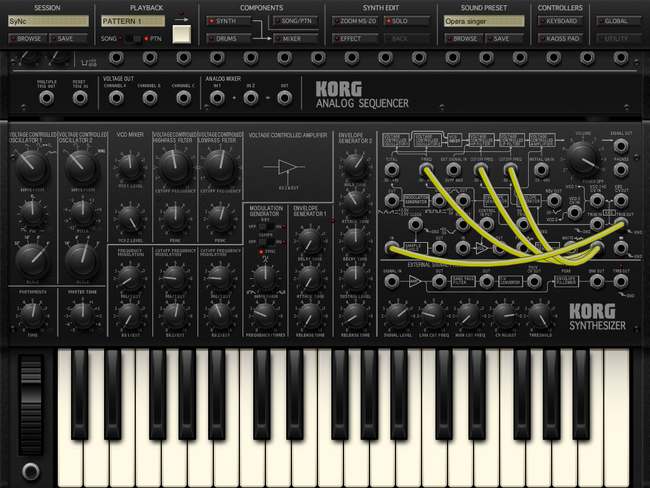Image resolution: width=650 pixels, height=488 pixels.
Task: Click sequencer CHANNEL C voltage out jack
Action: (183, 98)
